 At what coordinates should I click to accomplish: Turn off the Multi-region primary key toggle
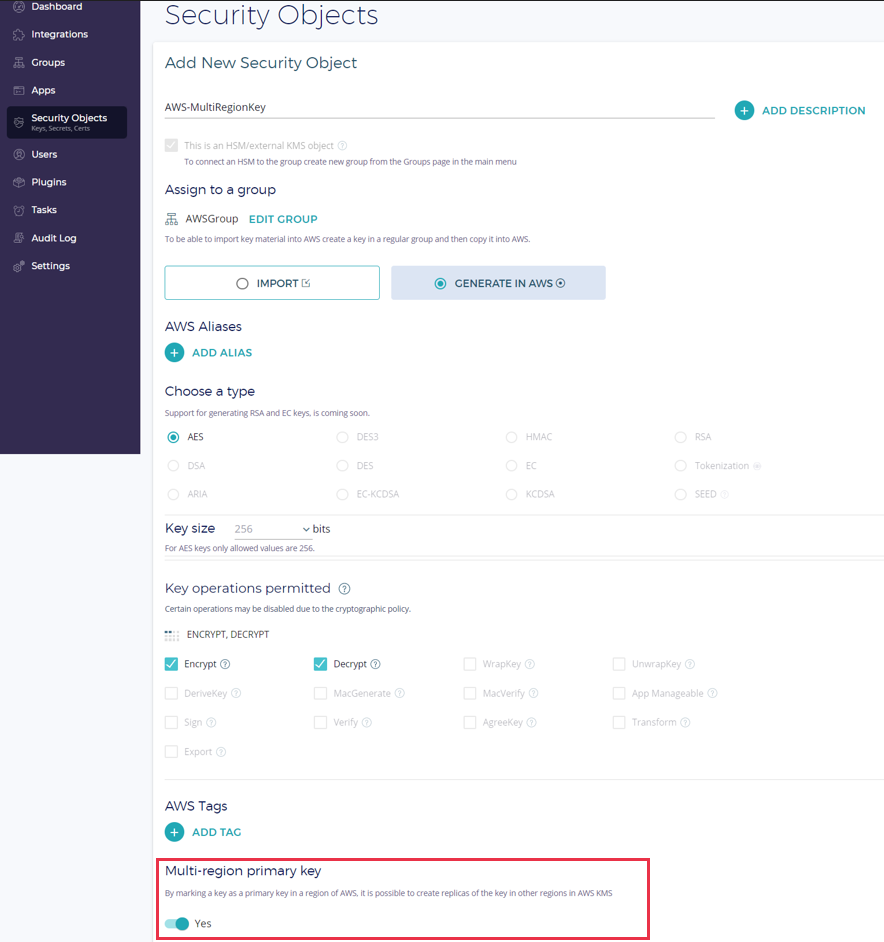coord(177,924)
